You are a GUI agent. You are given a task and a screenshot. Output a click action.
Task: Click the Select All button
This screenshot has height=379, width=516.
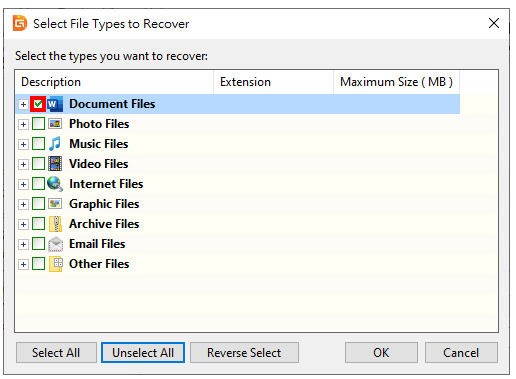pos(56,353)
